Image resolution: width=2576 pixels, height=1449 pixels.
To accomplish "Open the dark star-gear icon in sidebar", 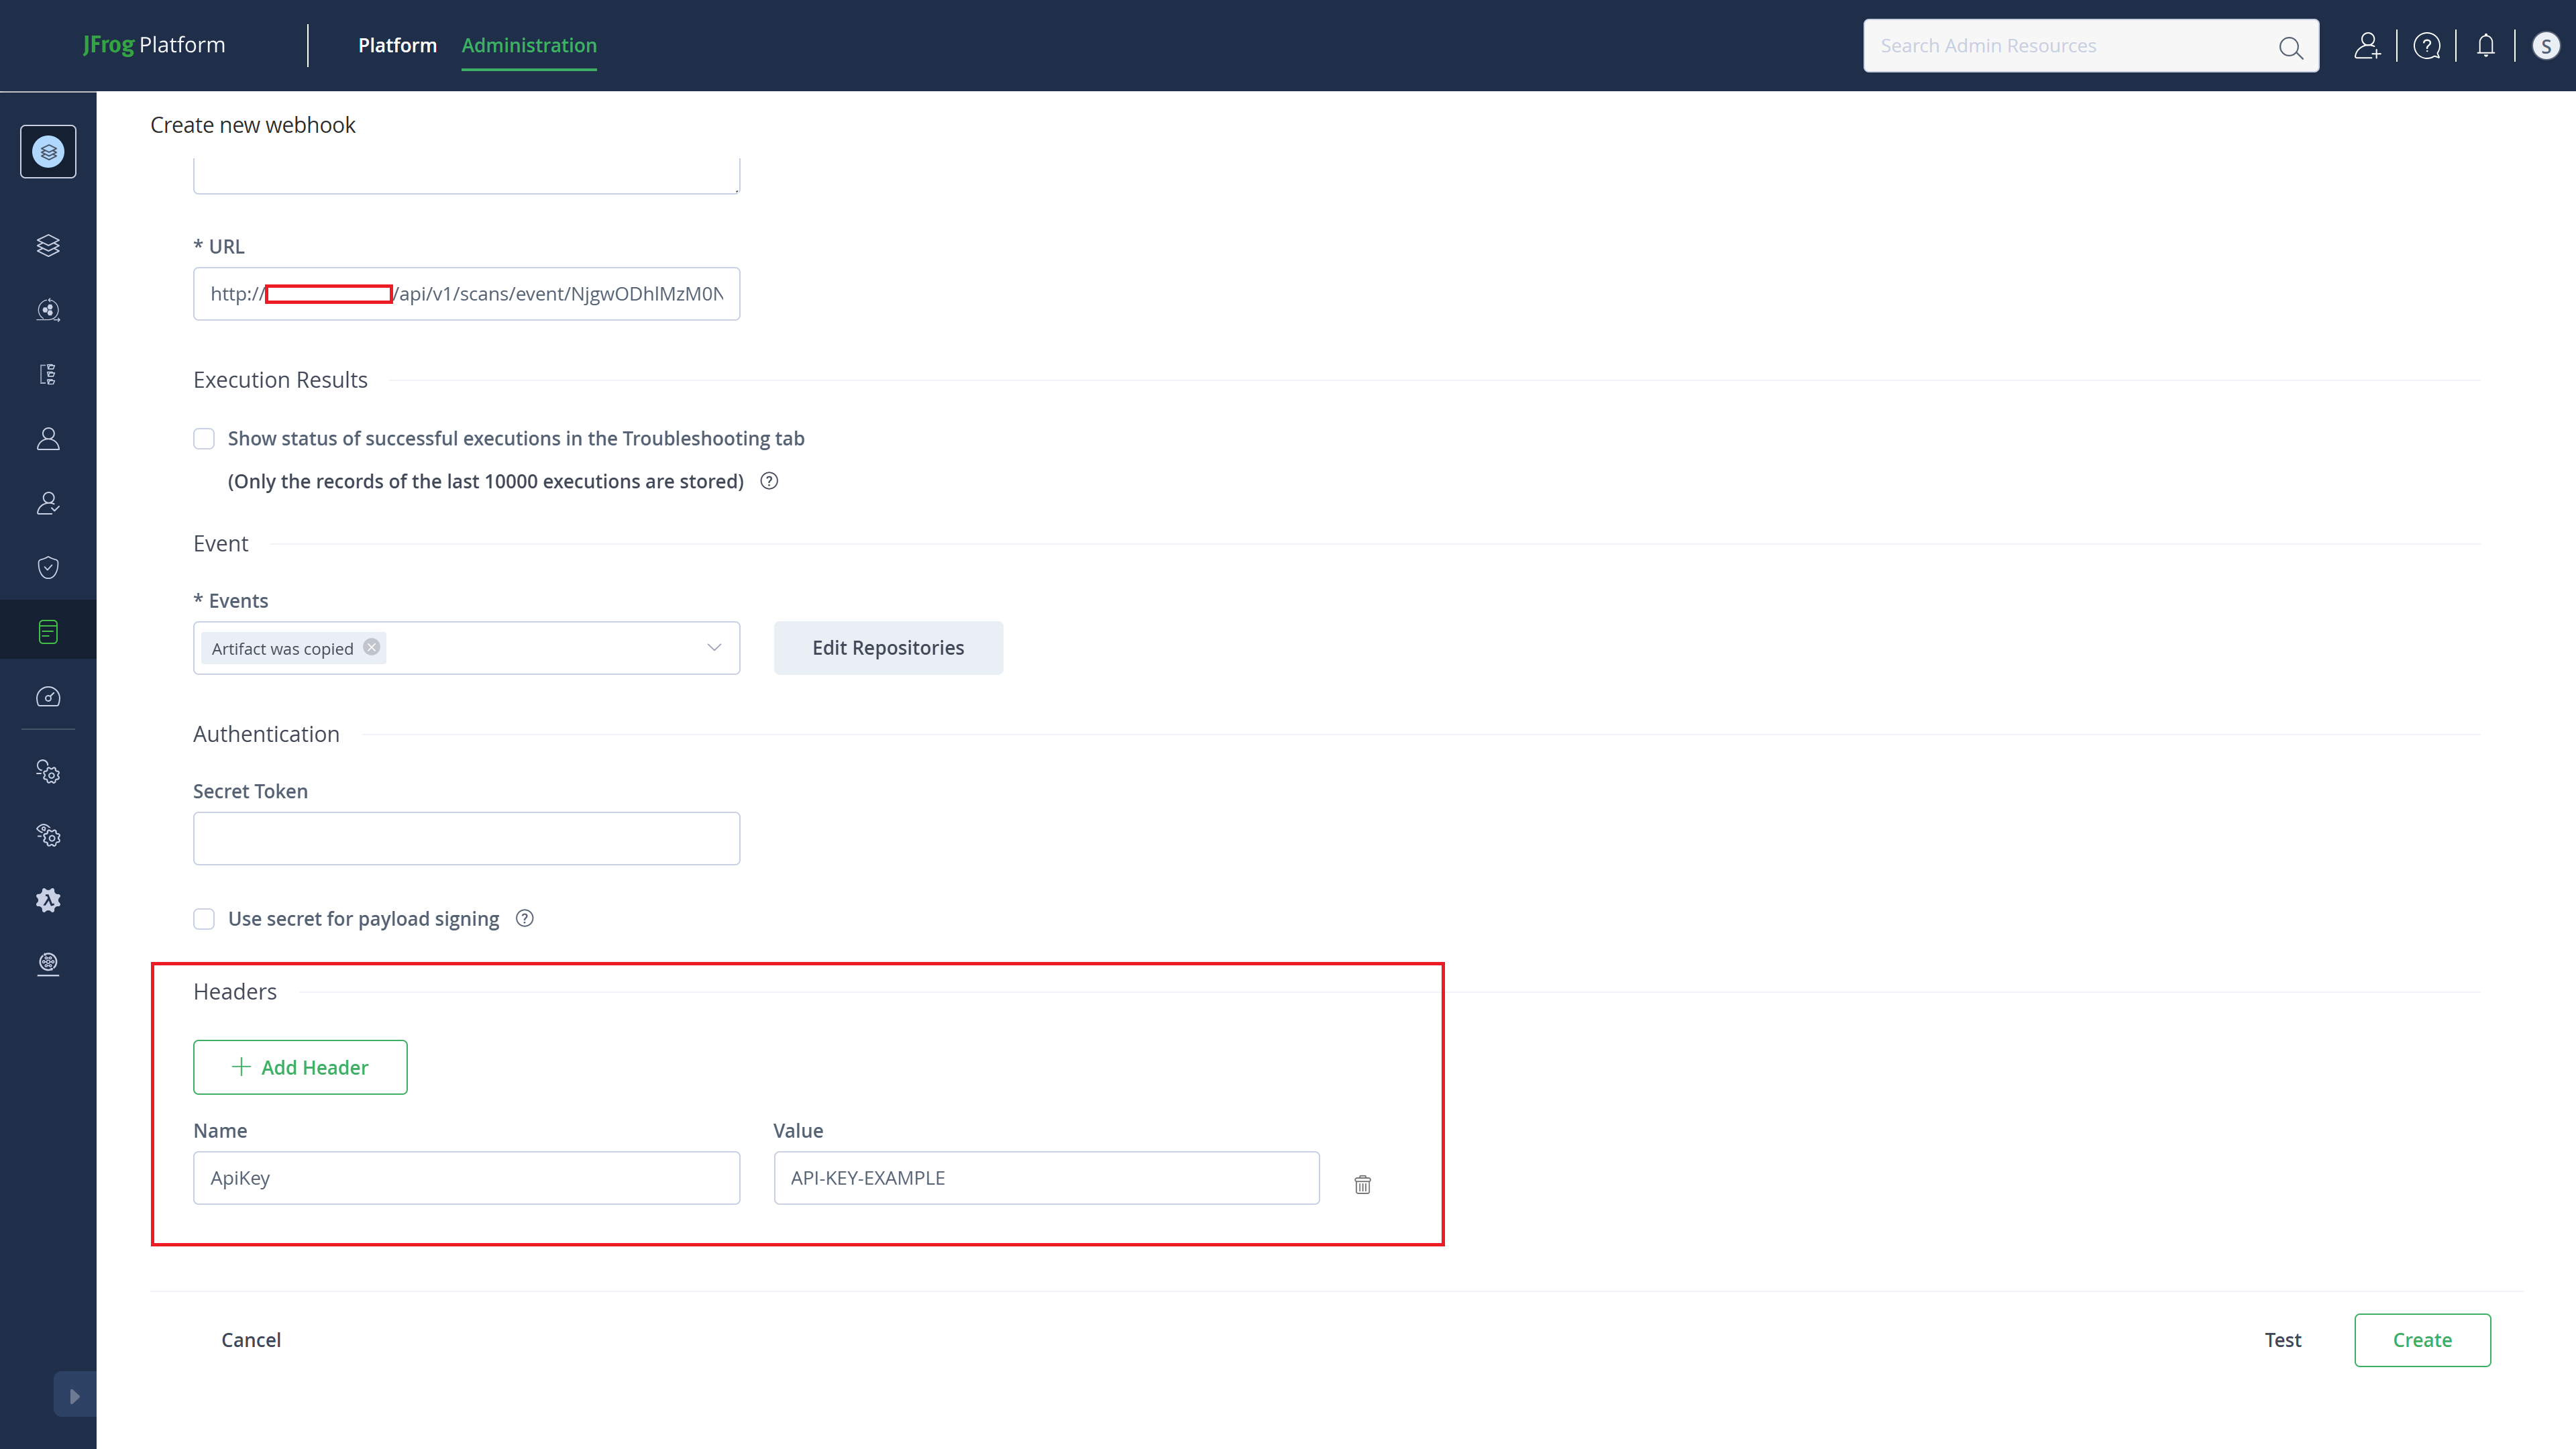I will point(48,900).
